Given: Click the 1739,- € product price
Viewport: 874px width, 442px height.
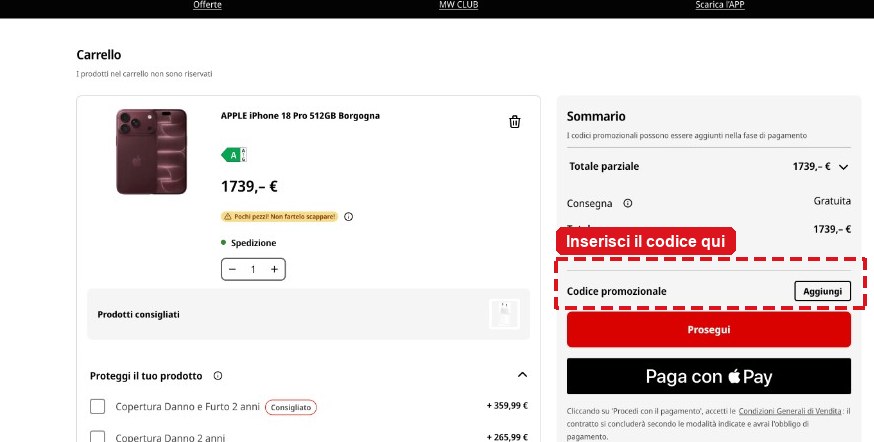Looking at the screenshot, I should [x=249, y=186].
